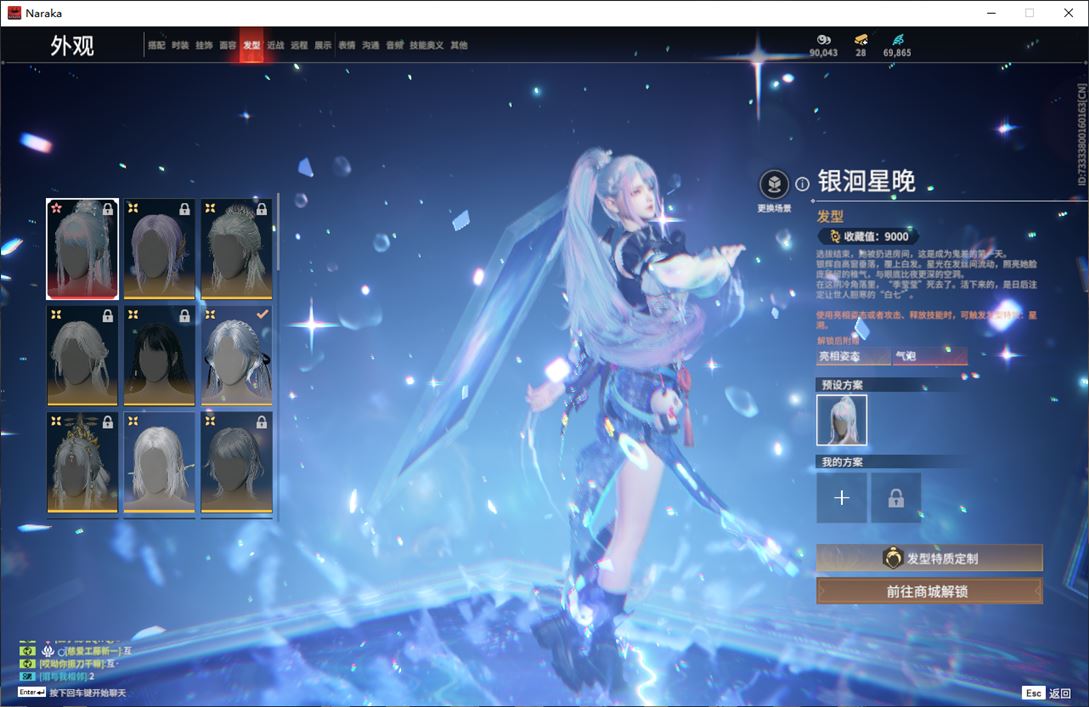This screenshot has height=707, width=1089.
Task: Click the orange 发型 category label under title
Action: 830,217
